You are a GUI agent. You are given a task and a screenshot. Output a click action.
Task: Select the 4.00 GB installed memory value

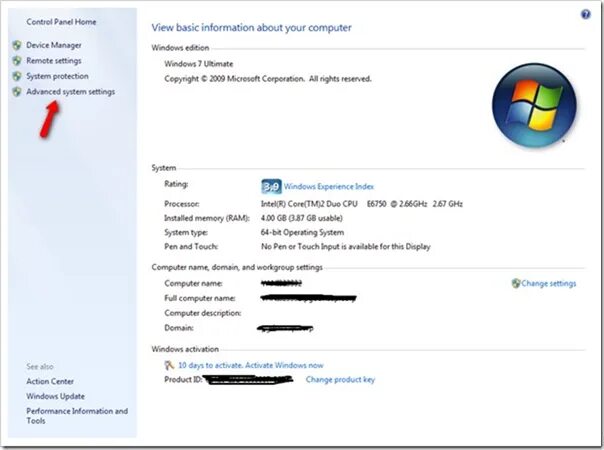point(302,218)
